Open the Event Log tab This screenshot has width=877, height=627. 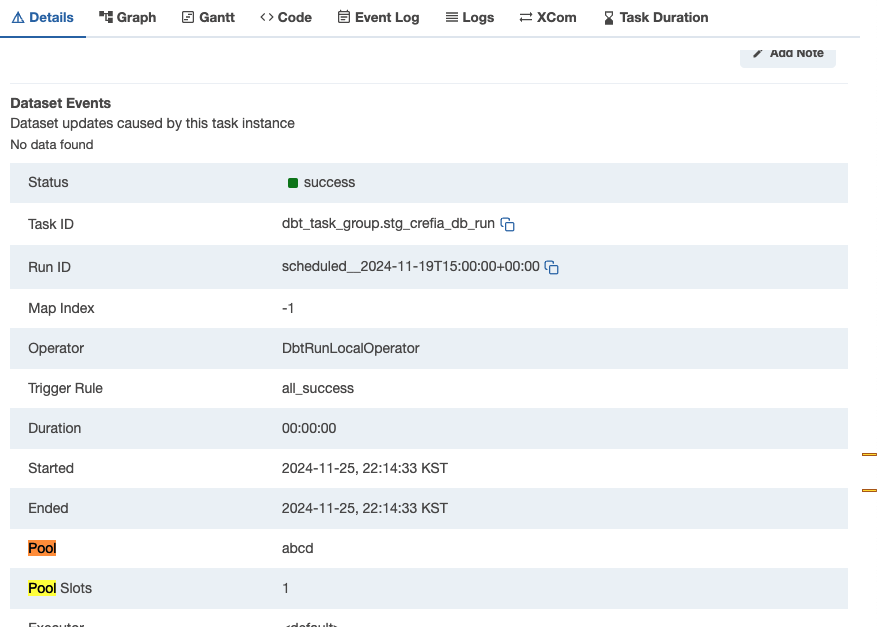(x=378, y=17)
